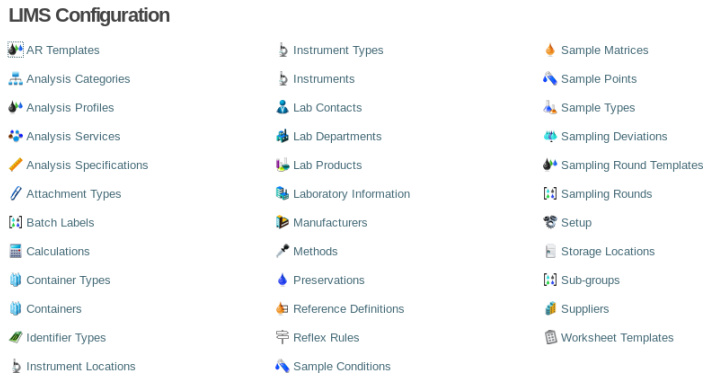This screenshot has width=715, height=385.
Task: Open the Sample Conditions link
Action: pyautogui.click(x=342, y=366)
